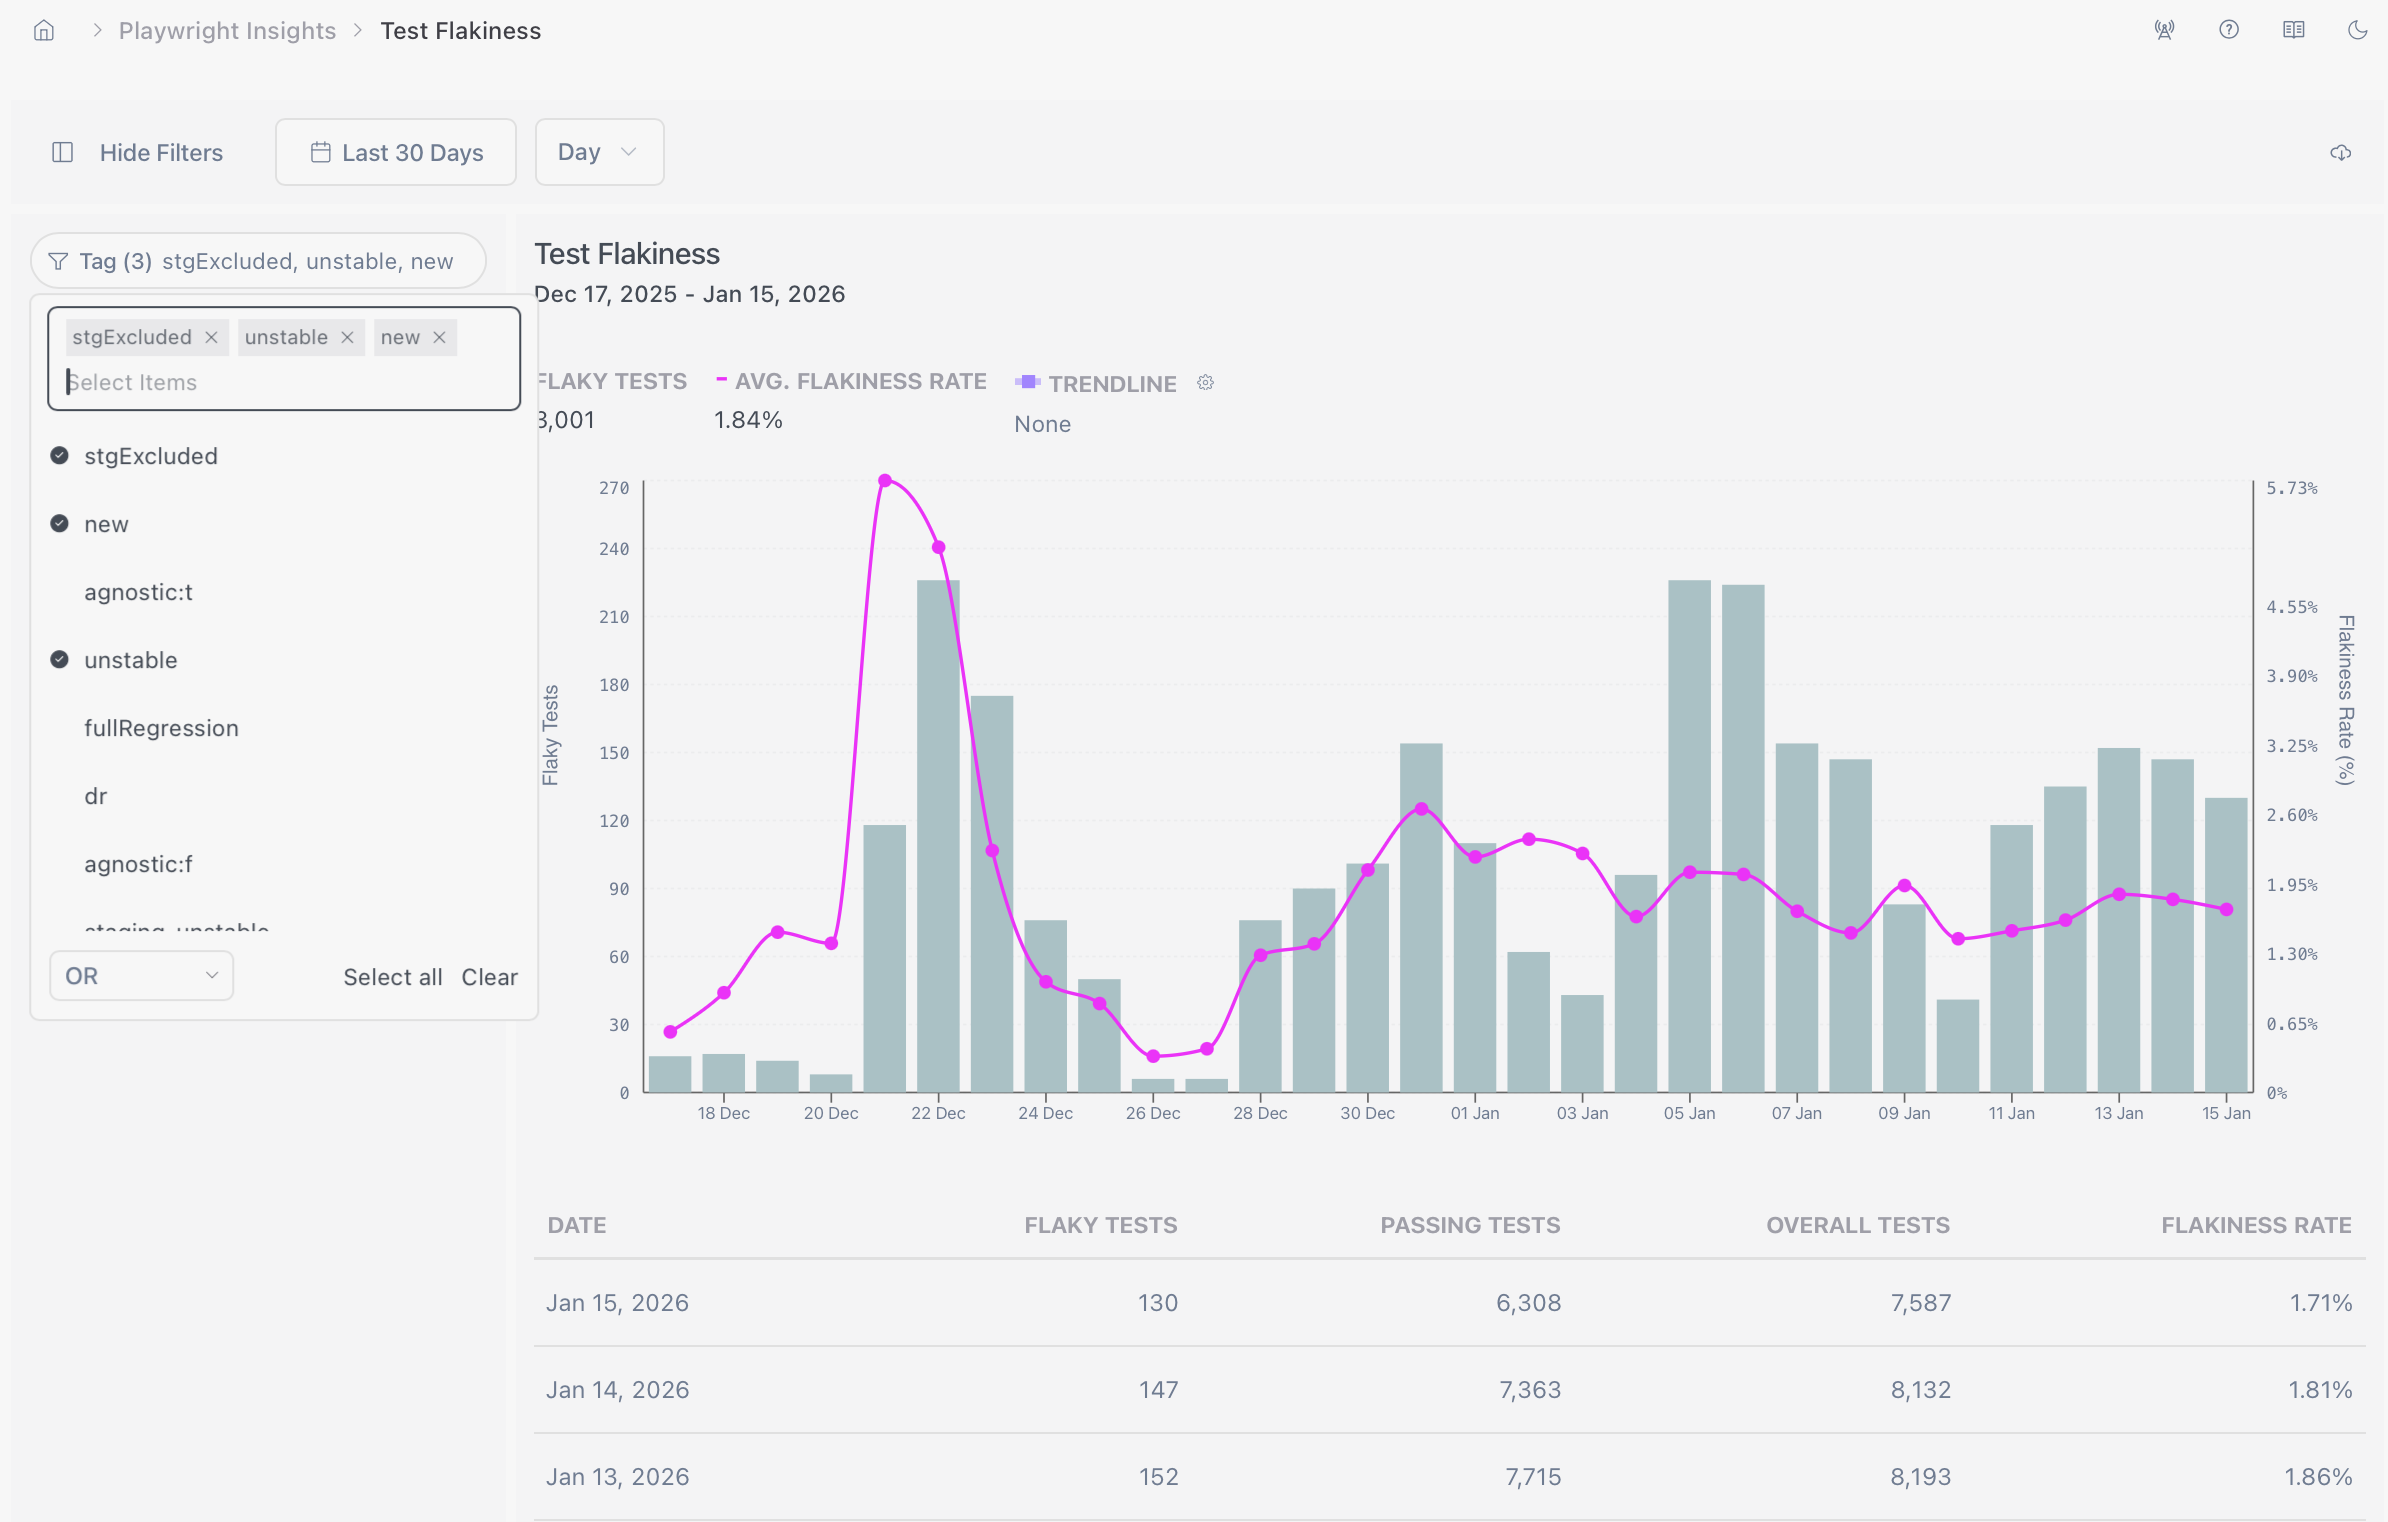Open the Last 30 Days date picker
2388x1522 pixels.
(396, 153)
